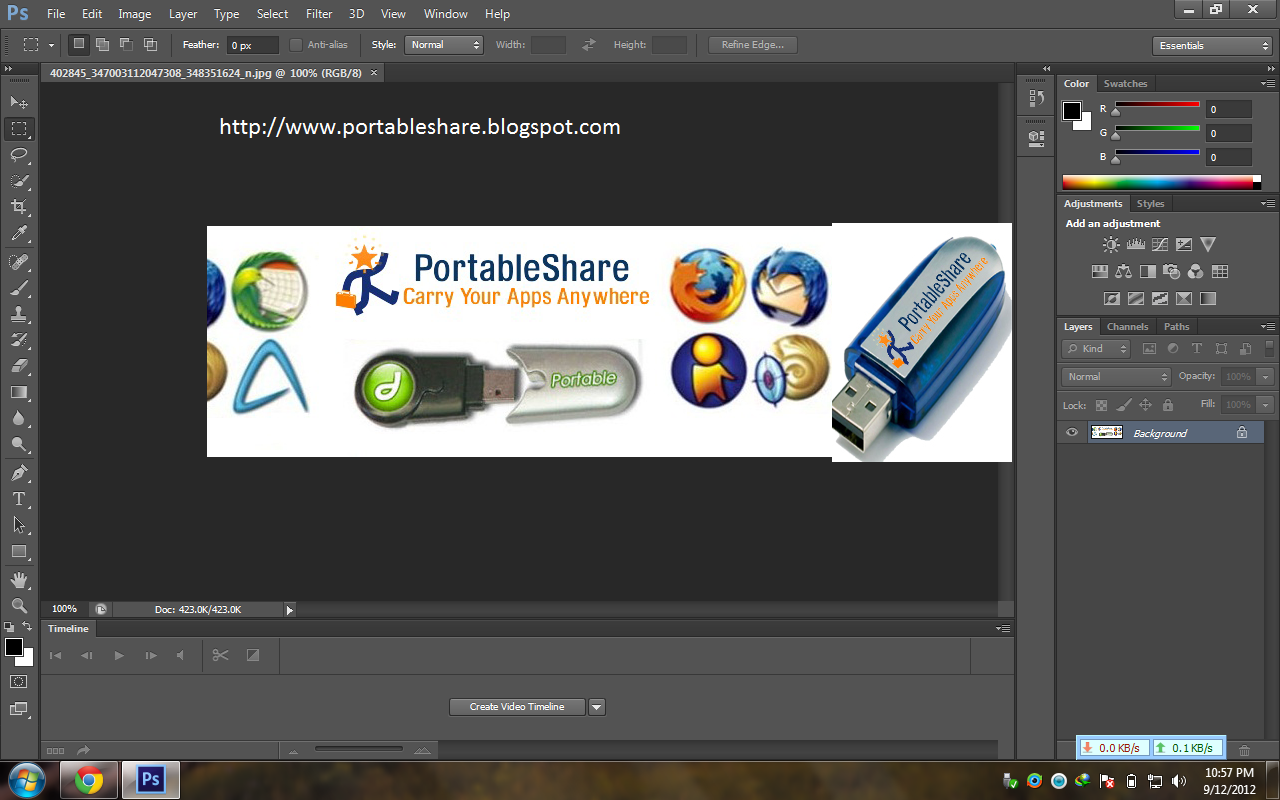The width and height of the screenshot is (1280, 800).
Task: Open the Layers panel flyout menu
Action: 1269,327
